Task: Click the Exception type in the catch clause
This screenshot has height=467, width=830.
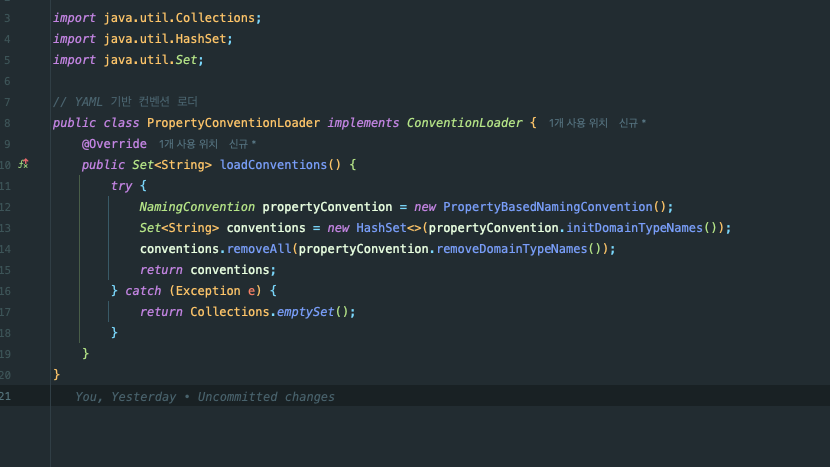Action: [208, 291]
